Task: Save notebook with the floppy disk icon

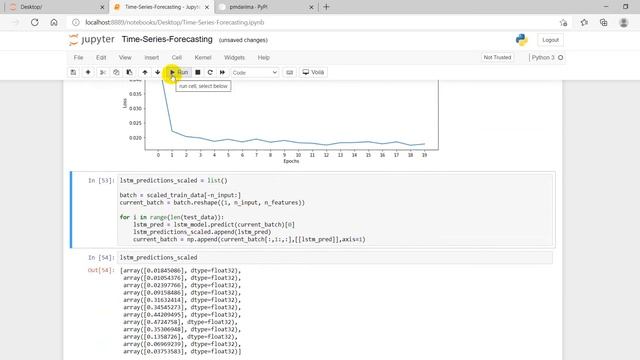Action: 73,72
